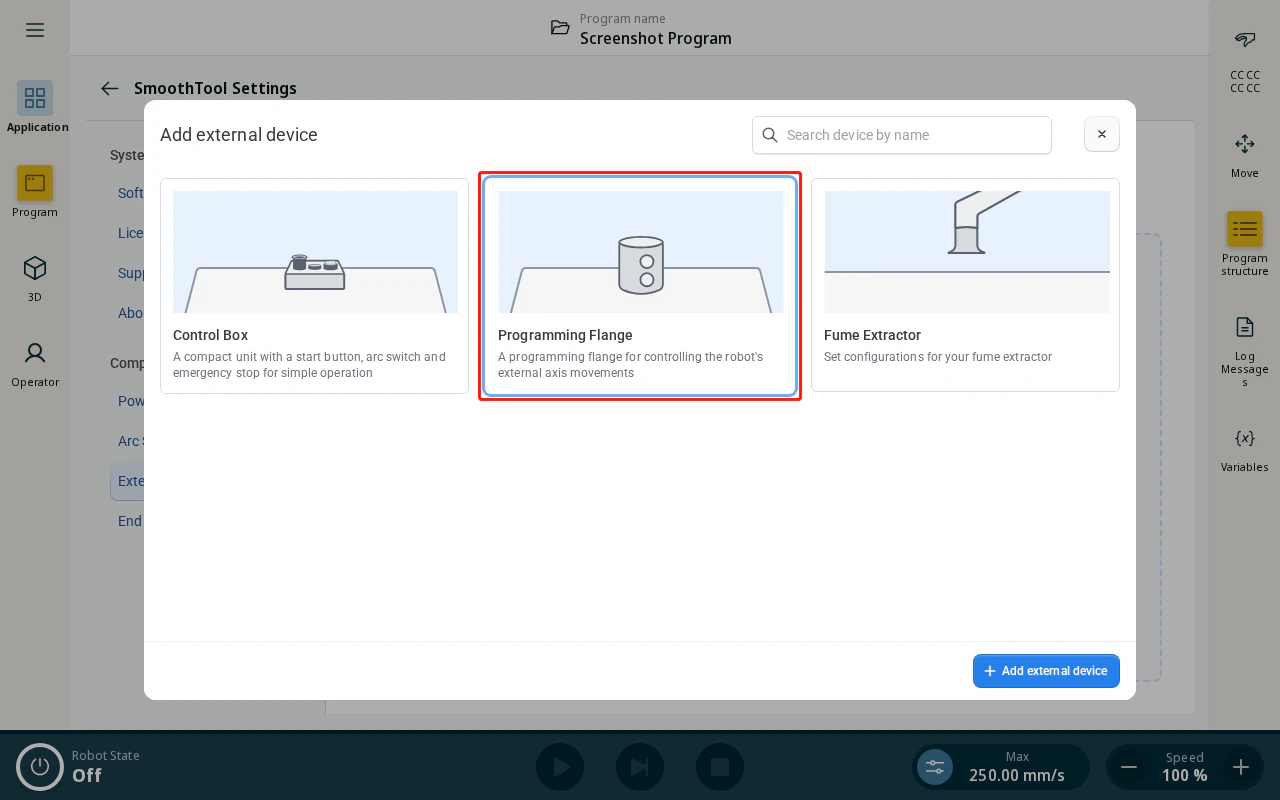Click the Robot State power button
Viewport: 1280px width, 800px height.
click(x=40, y=767)
